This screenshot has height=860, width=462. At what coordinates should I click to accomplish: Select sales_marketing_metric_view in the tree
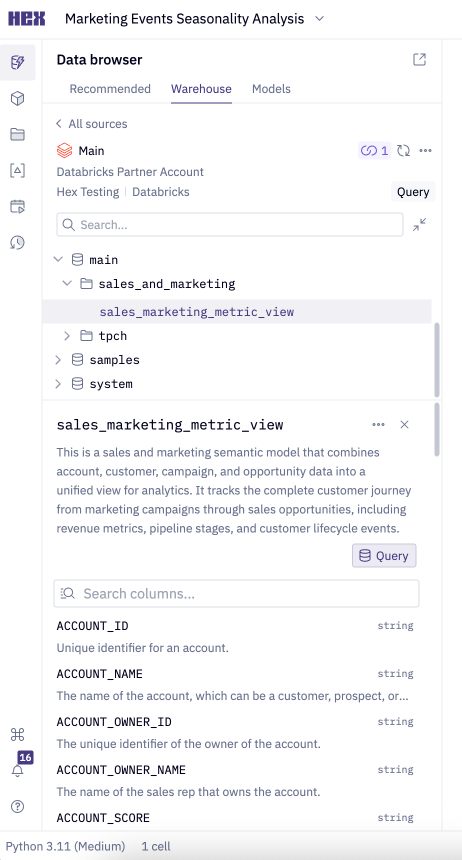237,312
